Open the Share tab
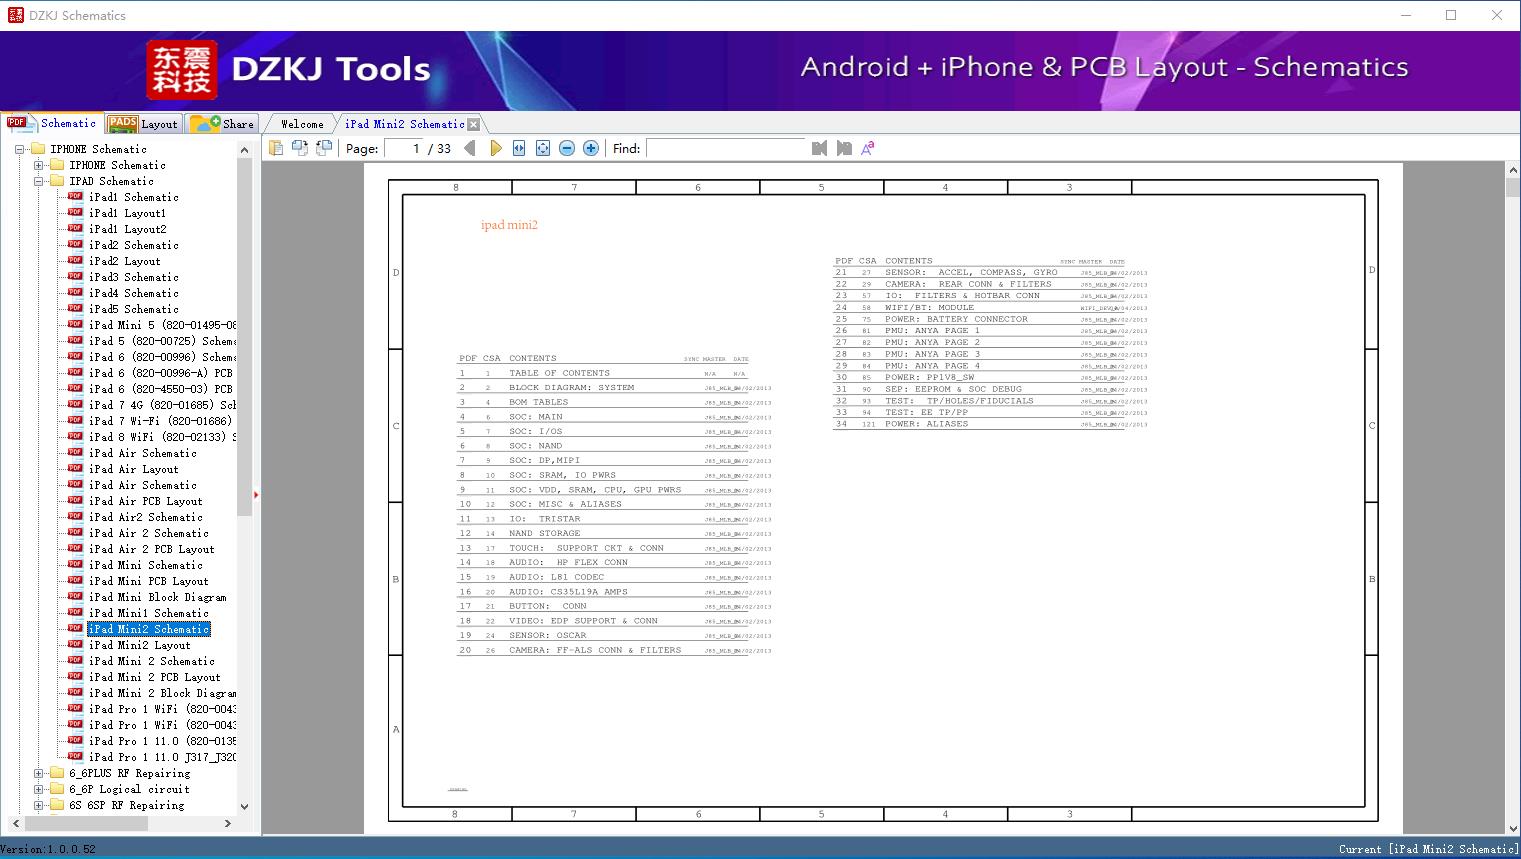This screenshot has width=1521, height=859. tap(223, 124)
